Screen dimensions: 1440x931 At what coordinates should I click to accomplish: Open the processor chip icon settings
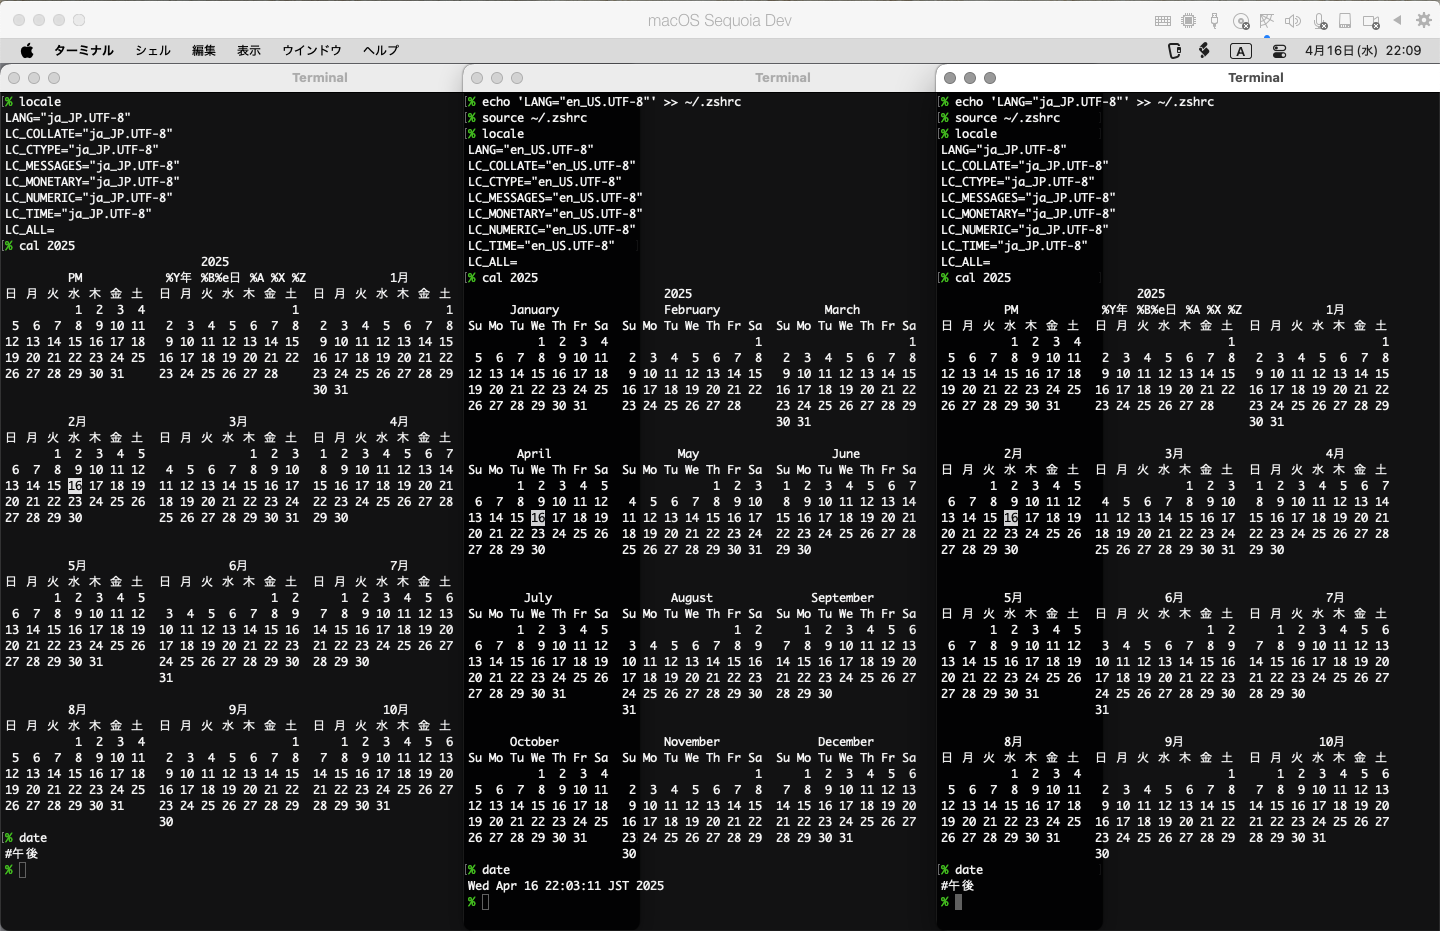point(1189,21)
